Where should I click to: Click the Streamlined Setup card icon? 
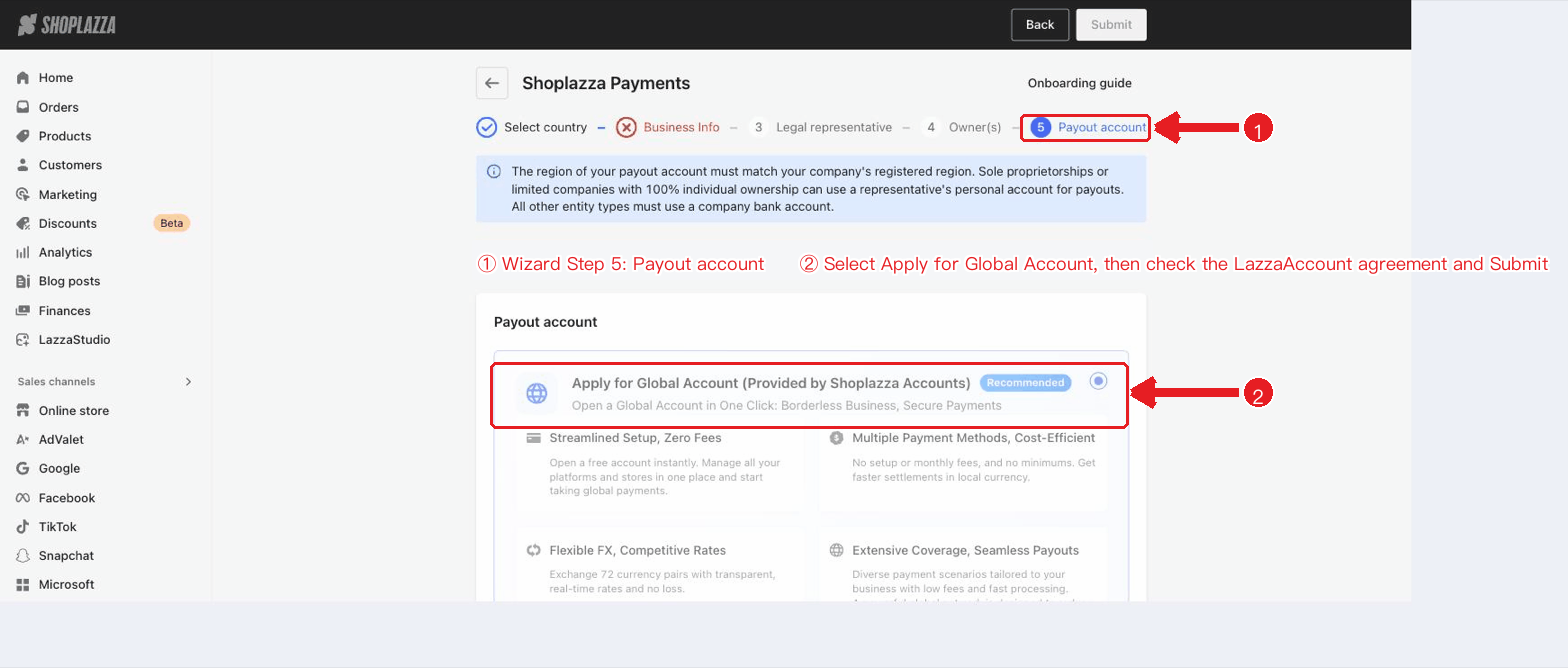(x=534, y=438)
